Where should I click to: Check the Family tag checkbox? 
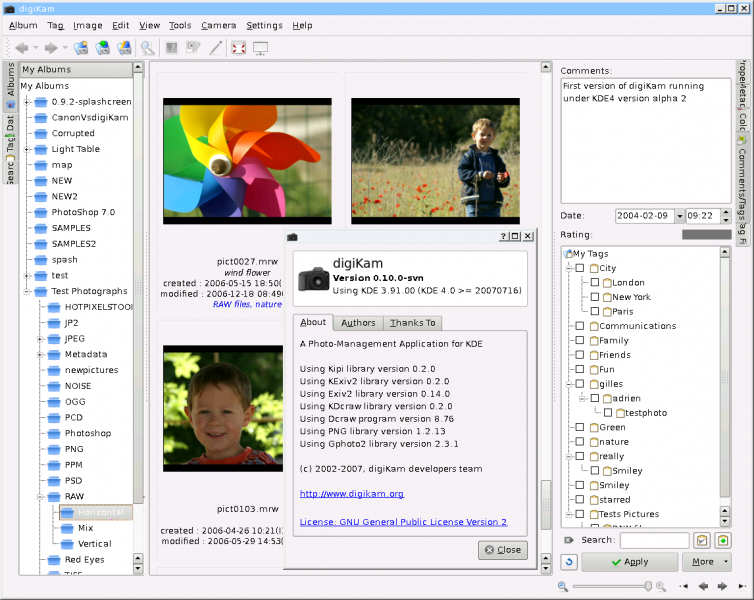pyautogui.click(x=580, y=340)
